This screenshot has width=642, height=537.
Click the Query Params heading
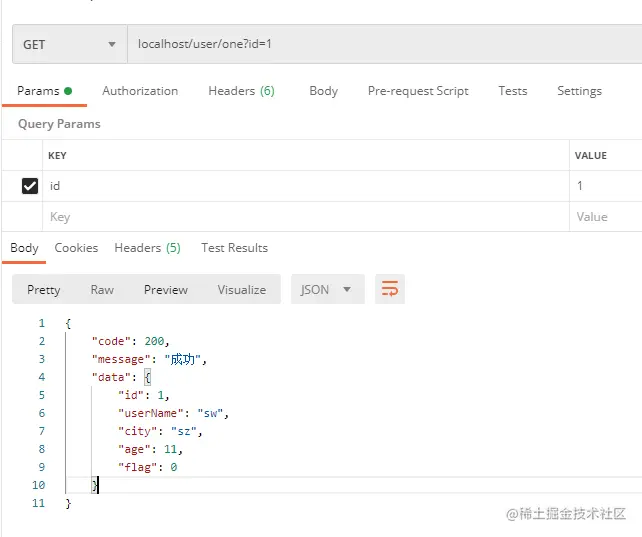(x=59, y=124)
